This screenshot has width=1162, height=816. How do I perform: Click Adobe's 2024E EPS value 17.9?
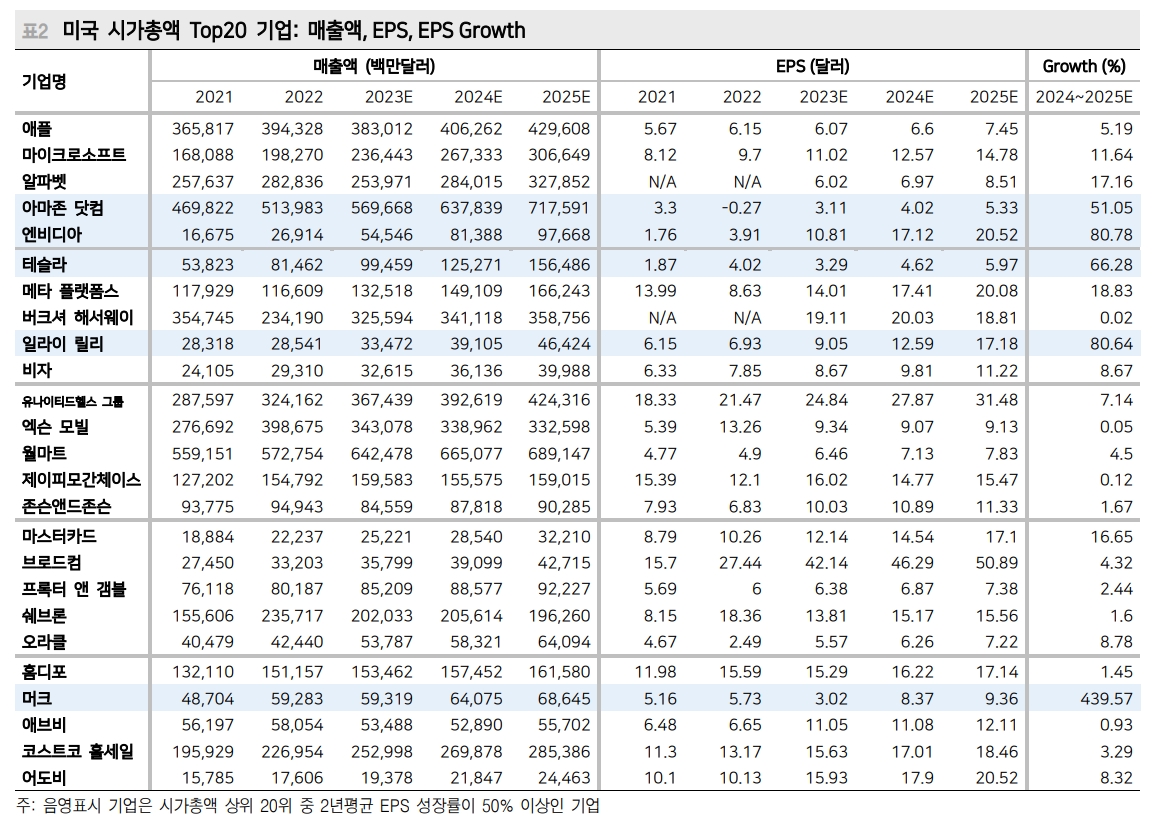(x=917, y=778)
